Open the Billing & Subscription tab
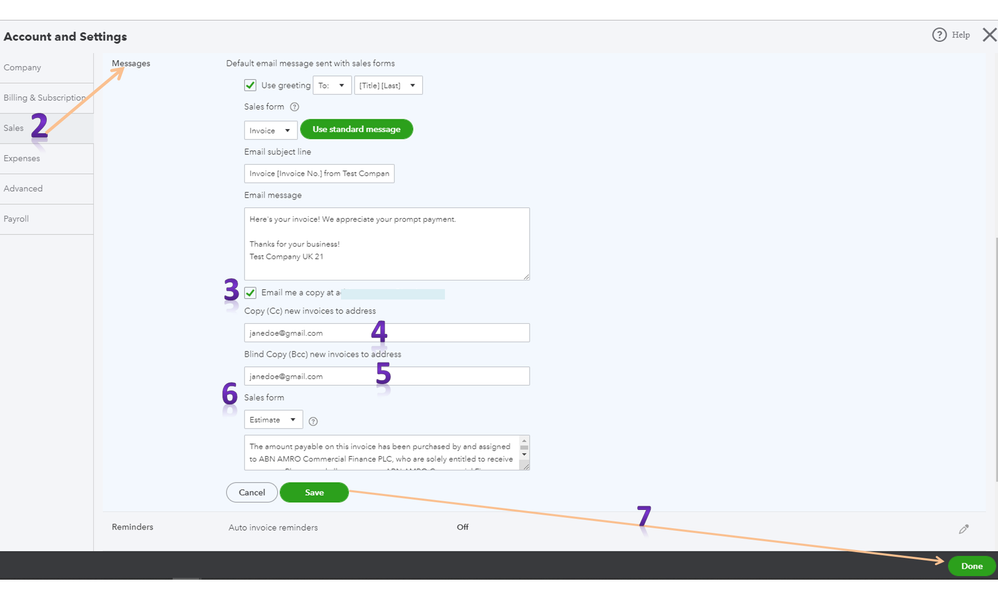 [44, 98]
